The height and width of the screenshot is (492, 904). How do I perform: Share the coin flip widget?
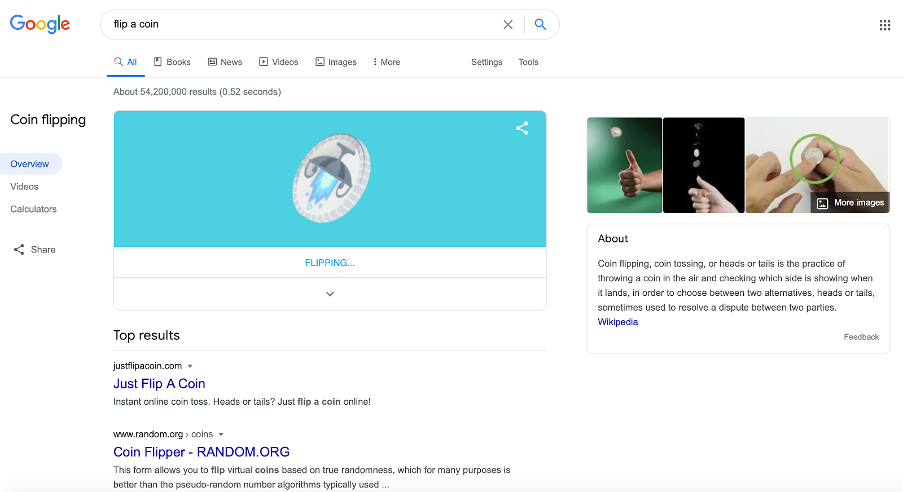(522, 128)
